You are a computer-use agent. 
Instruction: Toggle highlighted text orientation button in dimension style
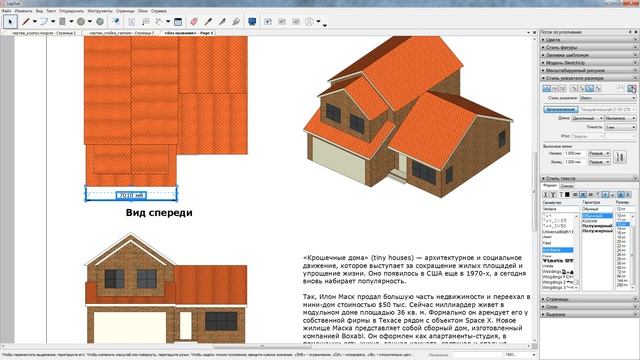(x=590, y=88)
